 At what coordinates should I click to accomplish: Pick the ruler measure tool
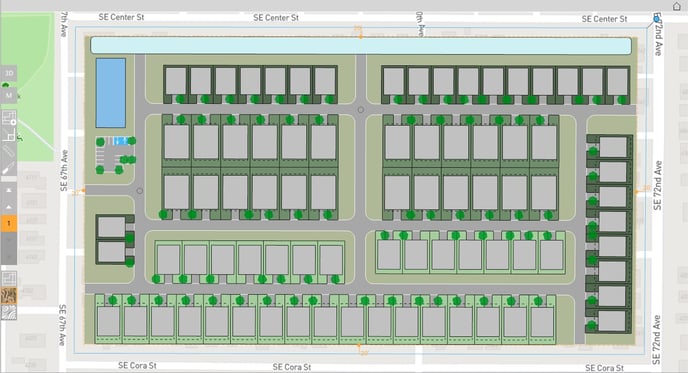tap(9, 151)
